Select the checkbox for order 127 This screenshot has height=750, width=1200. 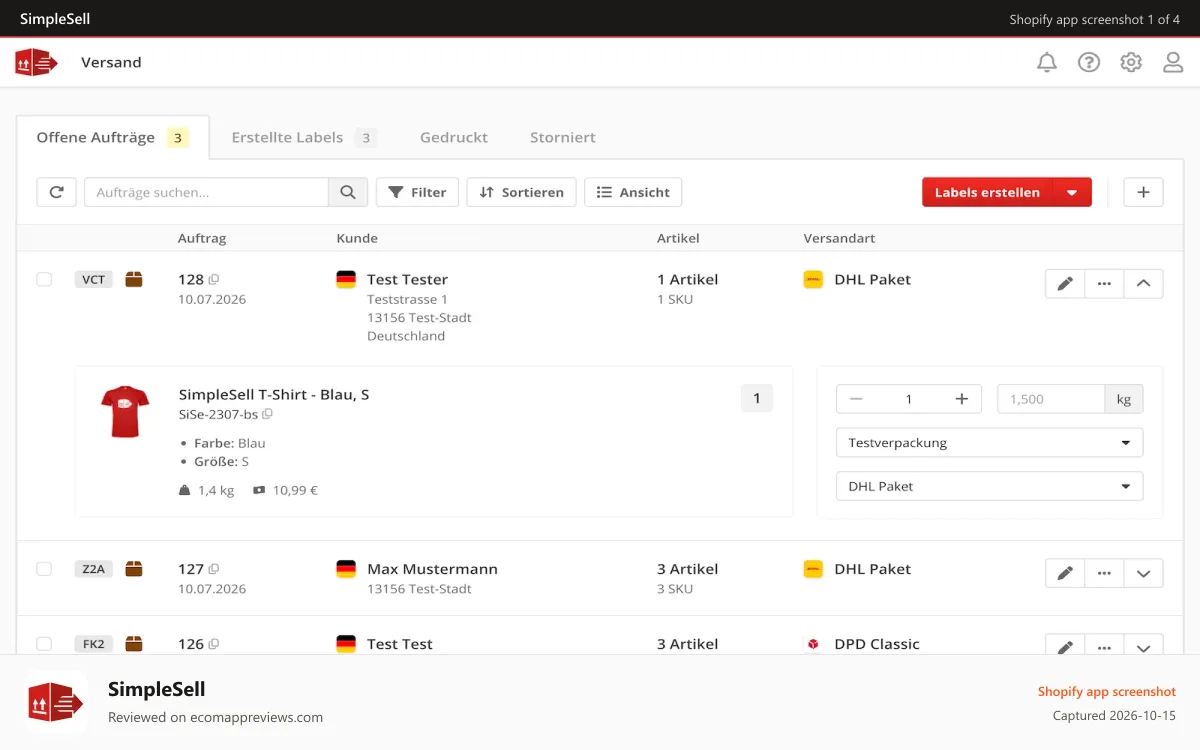click(44, 568)
